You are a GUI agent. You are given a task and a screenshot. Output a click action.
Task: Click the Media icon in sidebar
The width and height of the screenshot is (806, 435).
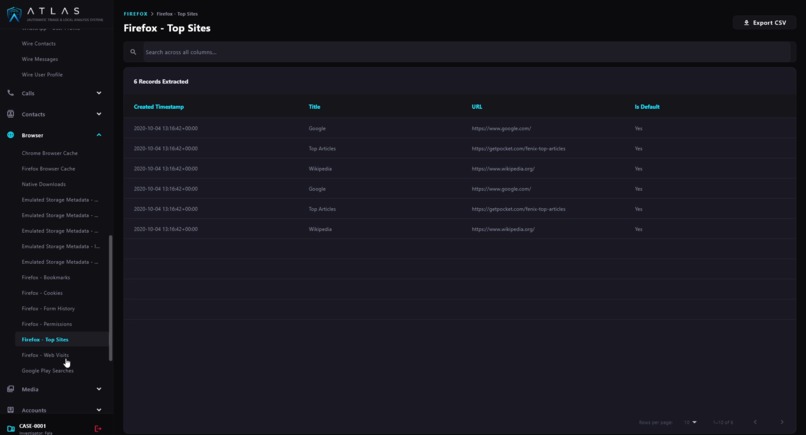(10, 389)
